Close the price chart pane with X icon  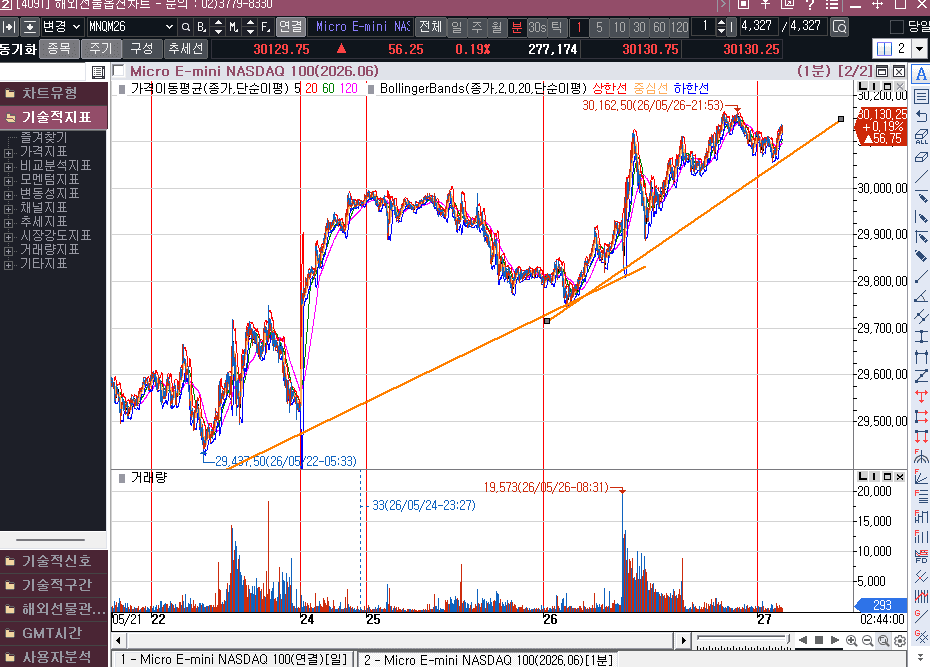point(899,72)
